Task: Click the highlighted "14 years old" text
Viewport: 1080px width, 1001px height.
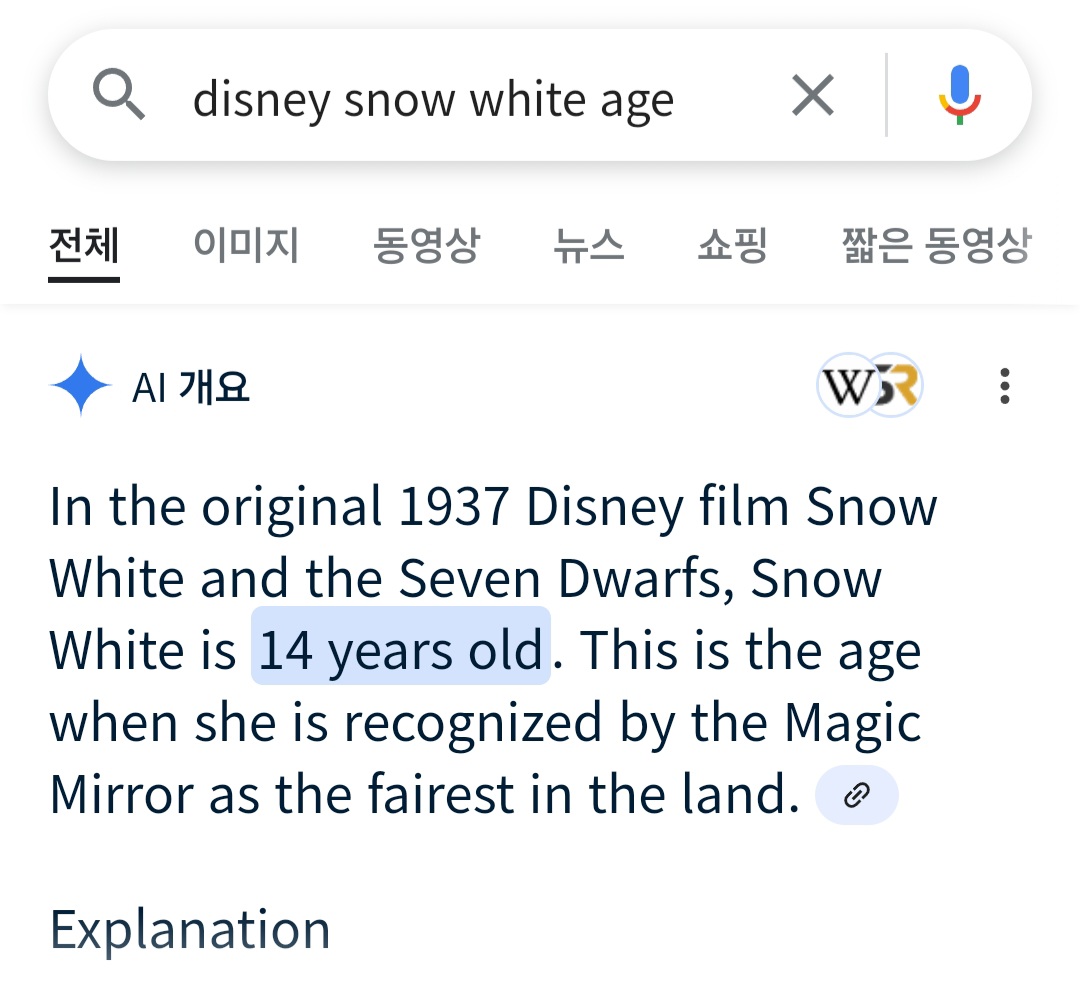Action: [400, 651]
